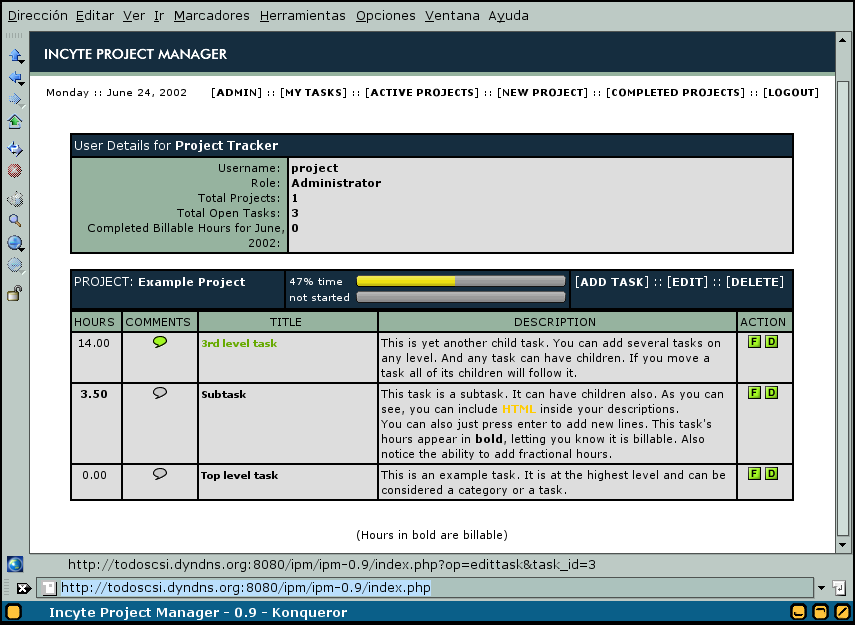Reload the page with the refresh icon
The image size is (855, 625).
coord(15,148)
